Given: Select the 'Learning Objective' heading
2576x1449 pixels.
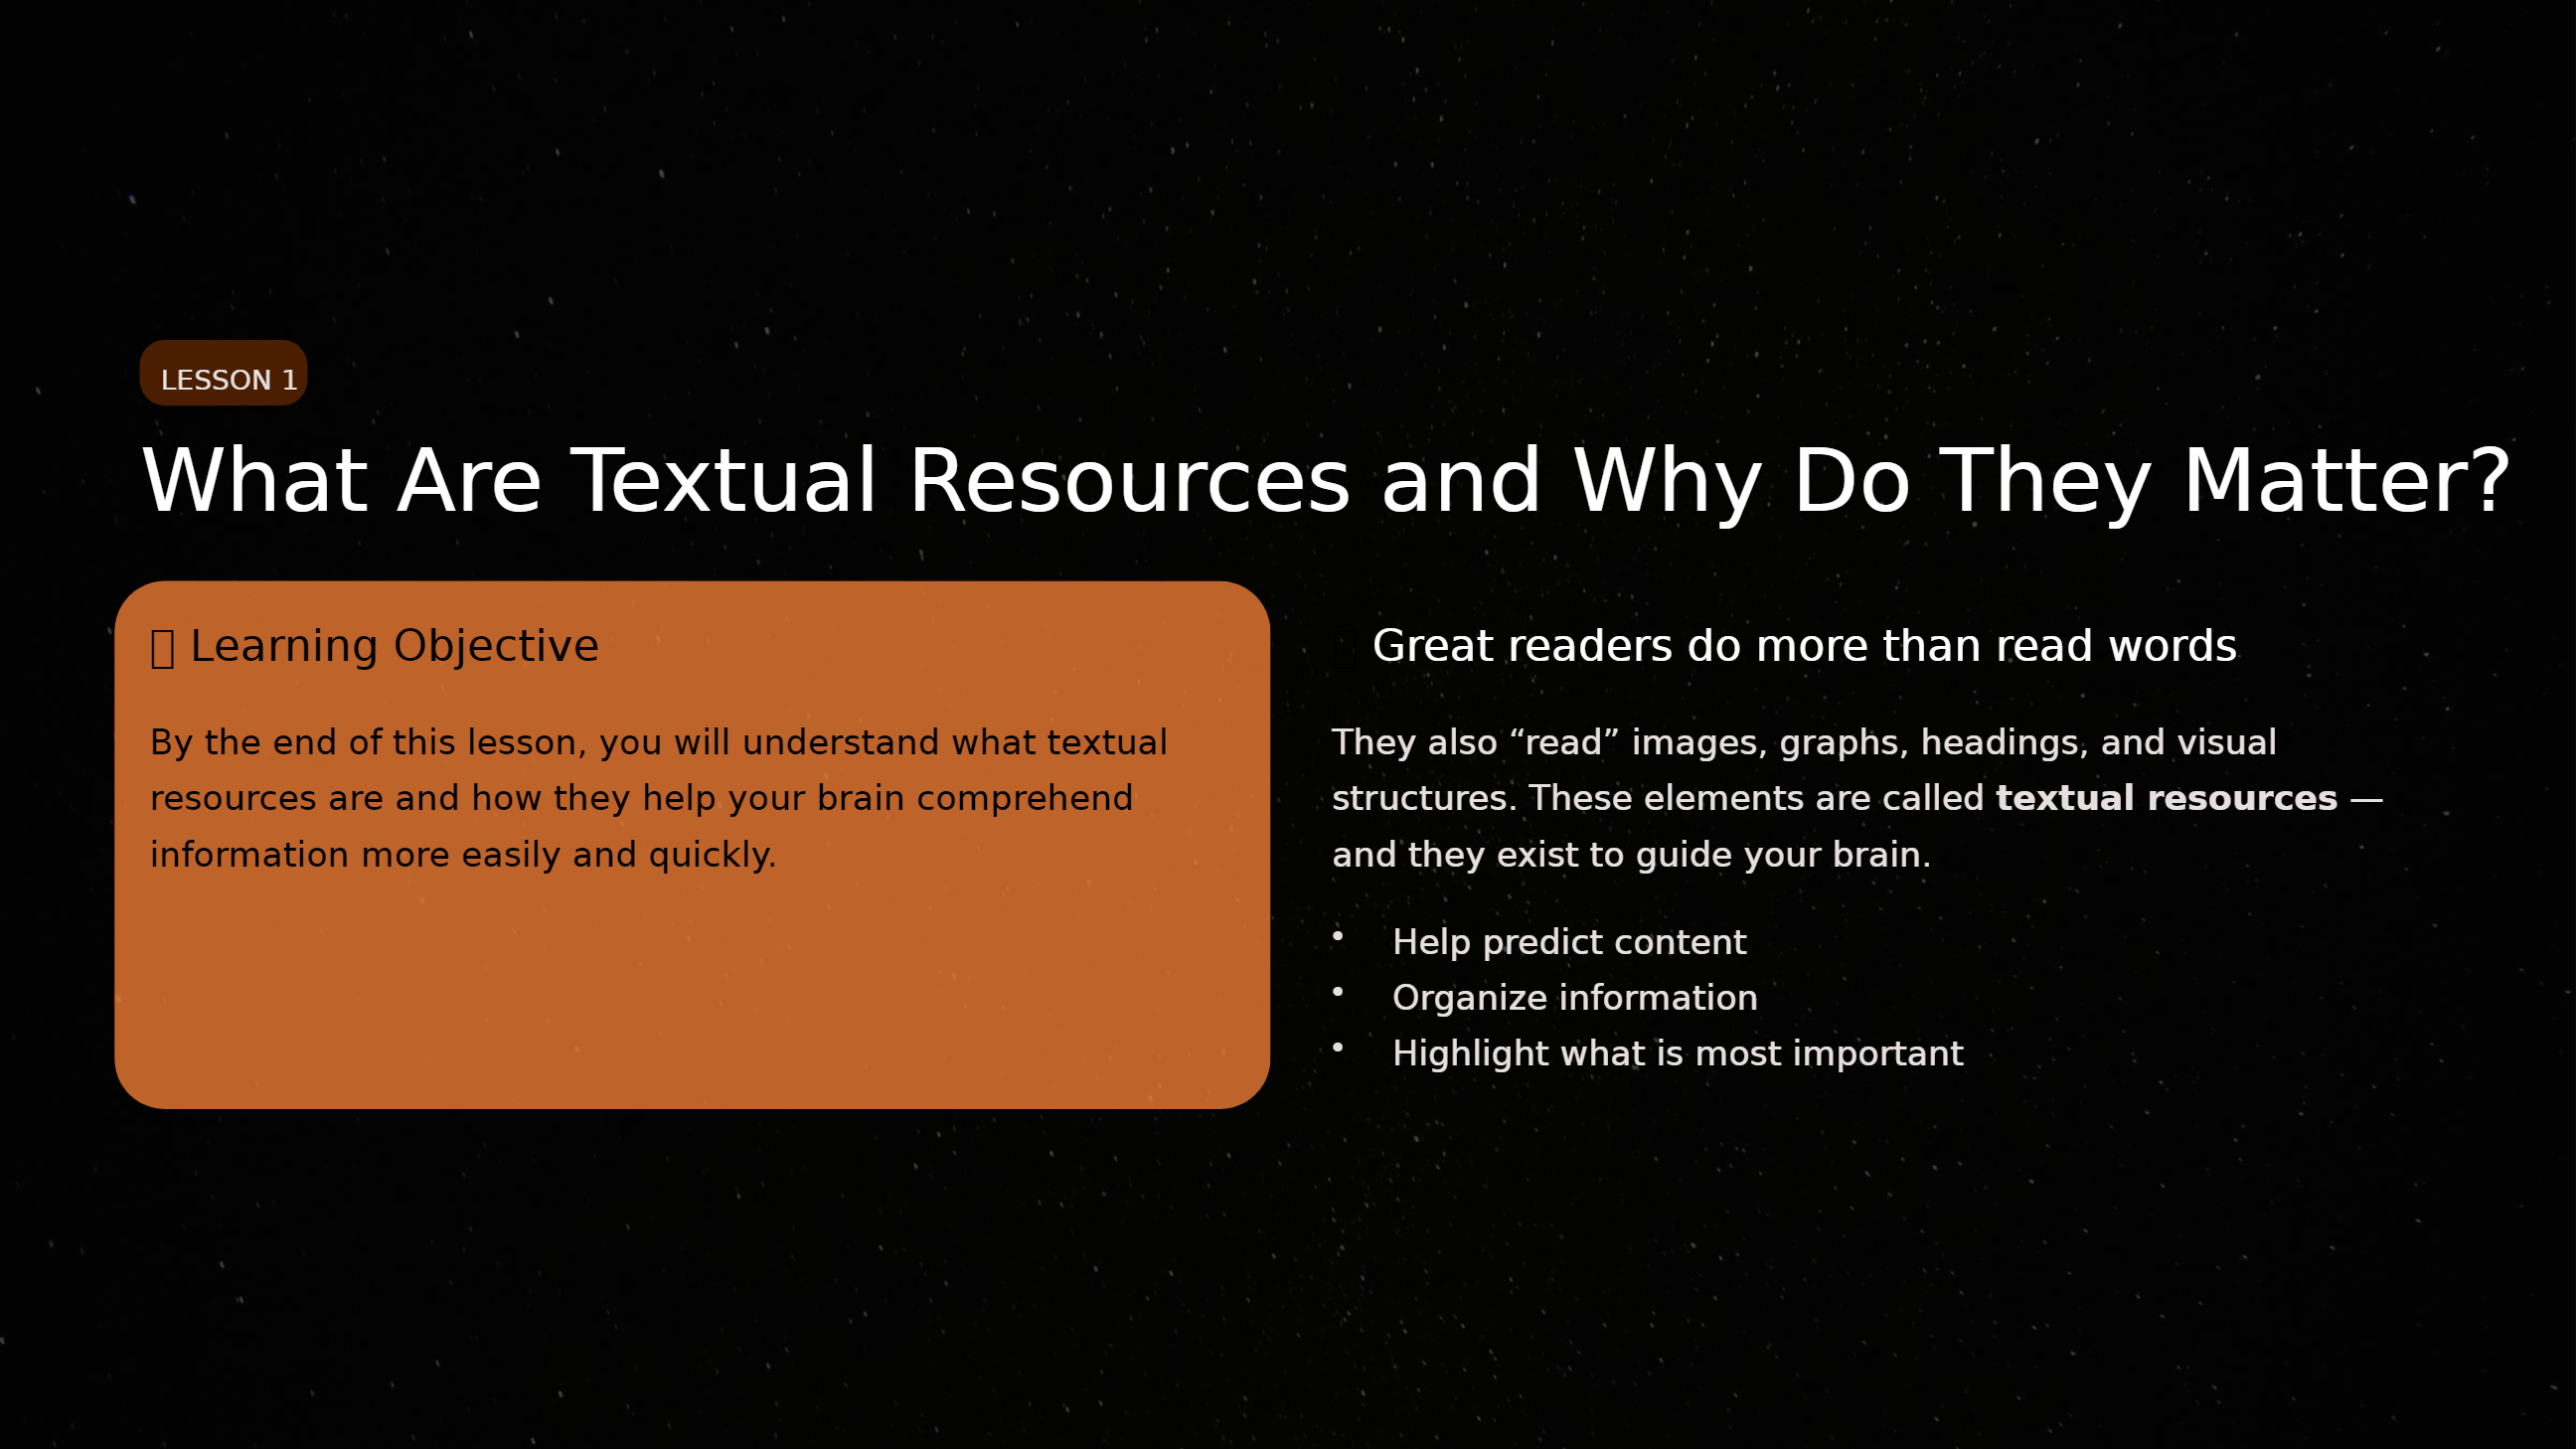Looking at the screenshot, I should pos(394,646).
